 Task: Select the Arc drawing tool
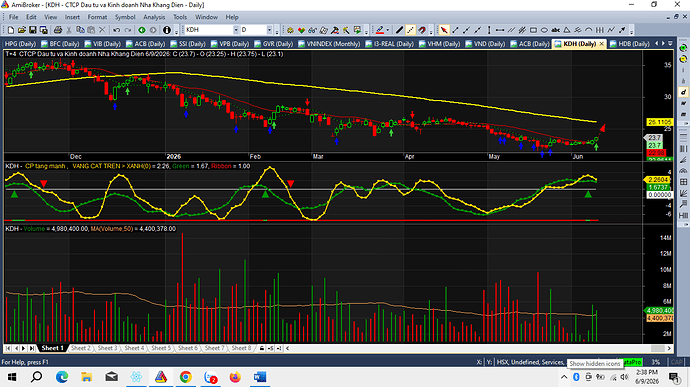point(589,30)
